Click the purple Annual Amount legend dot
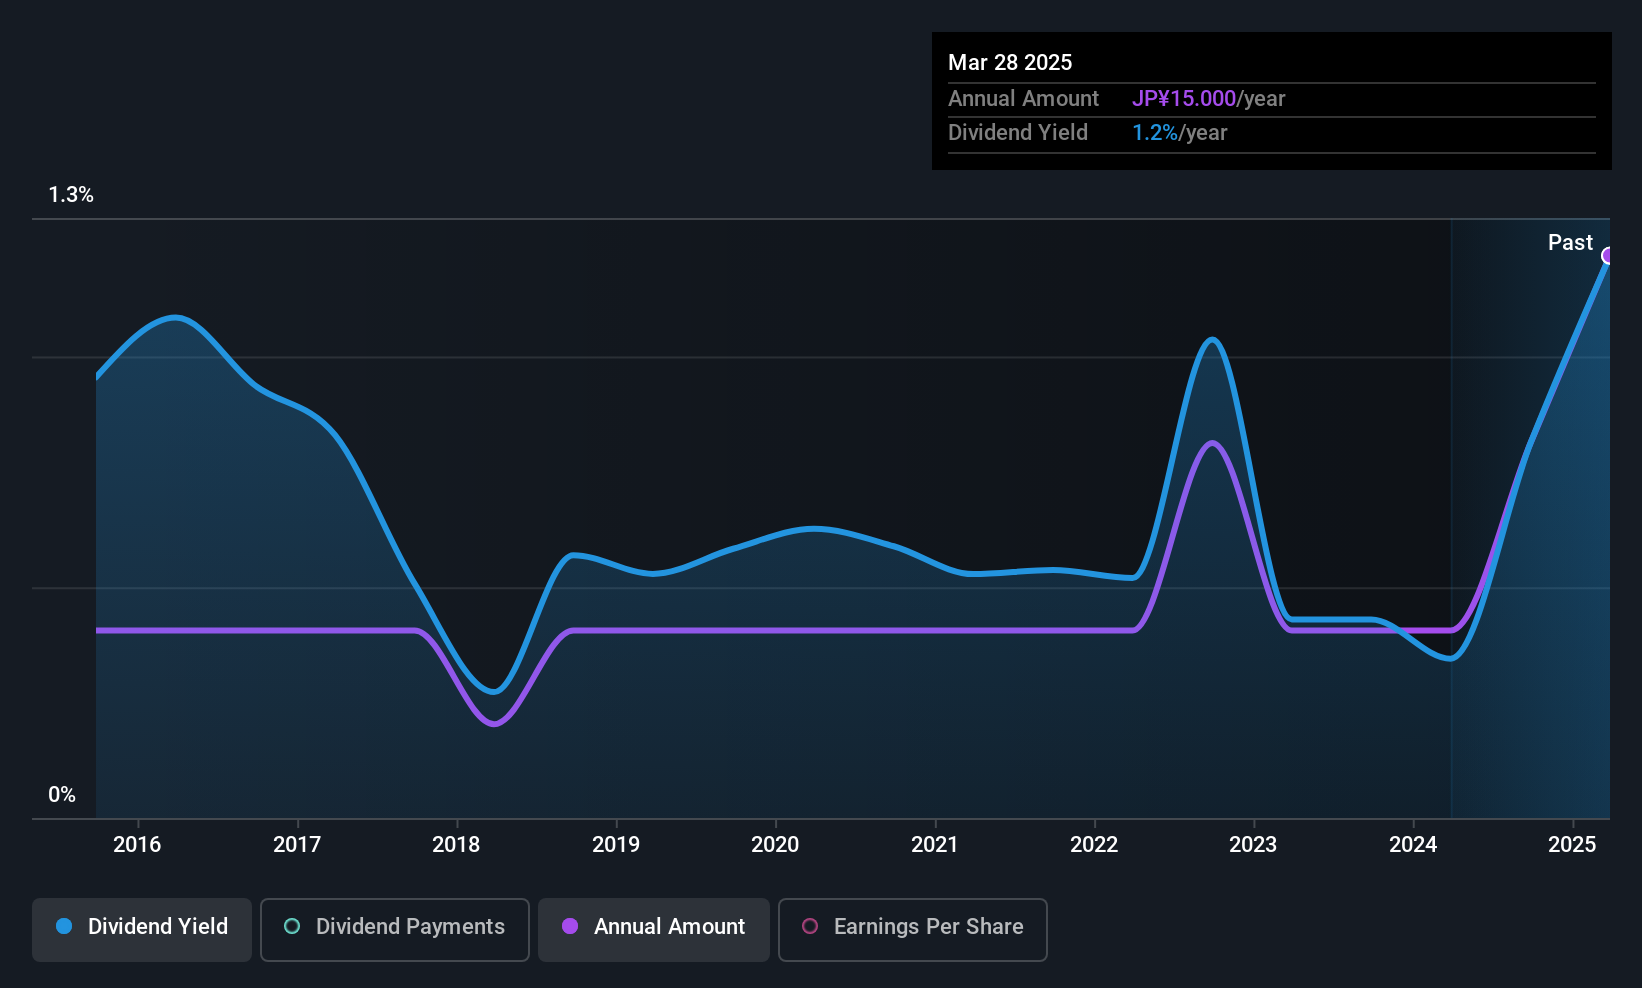Image resolution: width=1642 pixels, height=988 pixels. click(570, 926)
